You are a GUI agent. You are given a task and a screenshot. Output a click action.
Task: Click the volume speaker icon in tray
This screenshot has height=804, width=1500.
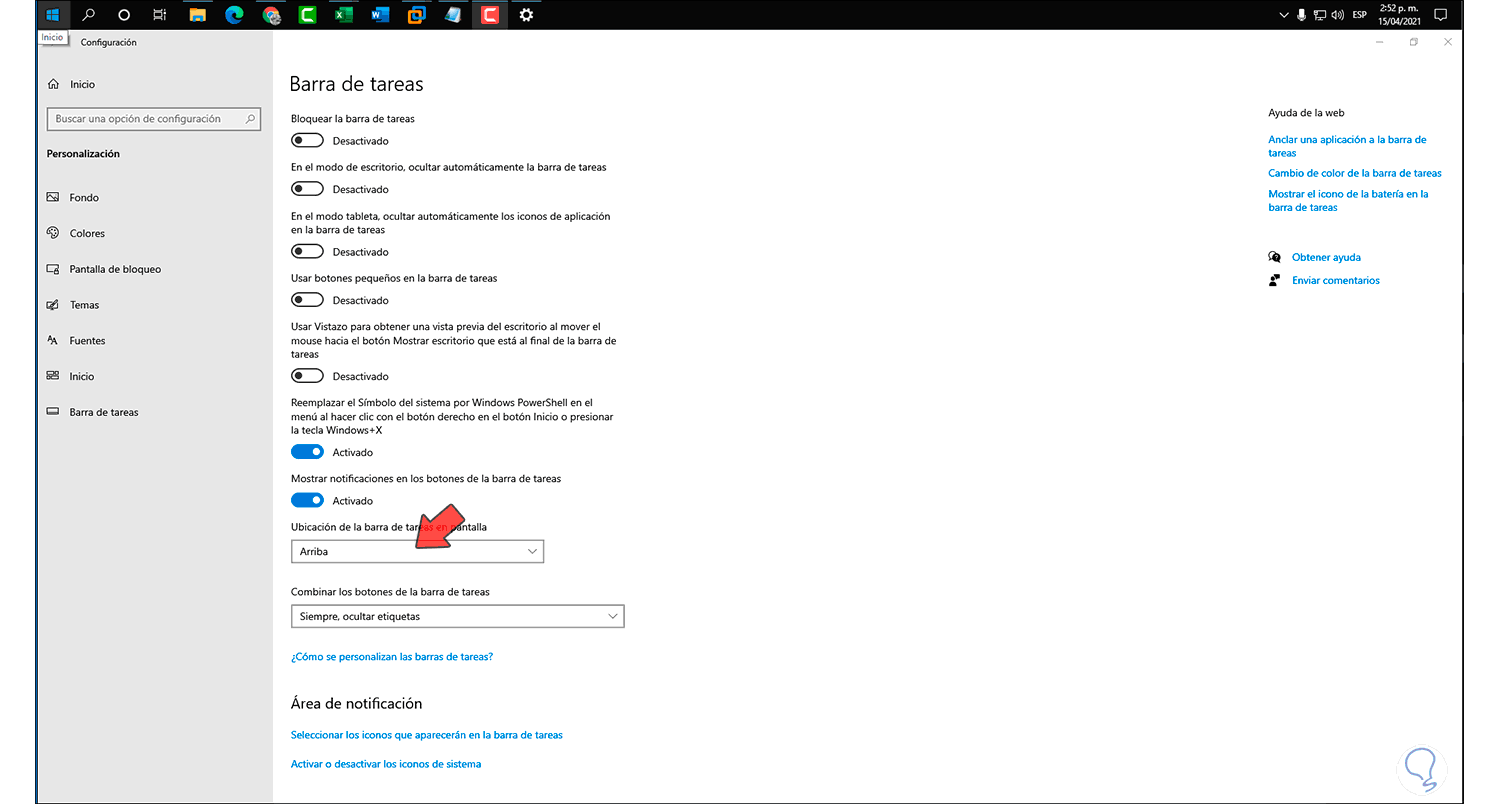pos(1337,15)
